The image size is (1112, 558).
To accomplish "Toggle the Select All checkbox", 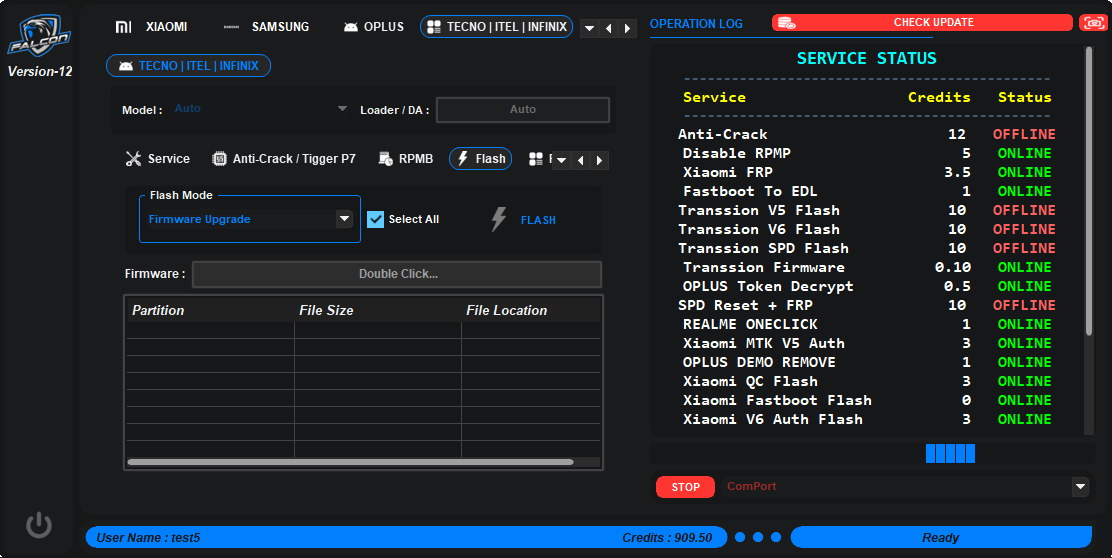I will coord(376,219).
